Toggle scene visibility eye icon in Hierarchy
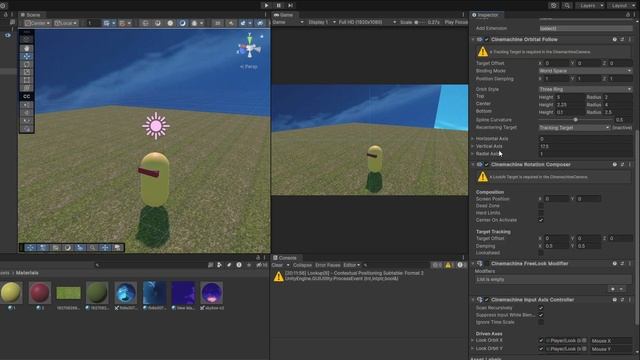This screenshot has width=640, height=360. (8, 36)
